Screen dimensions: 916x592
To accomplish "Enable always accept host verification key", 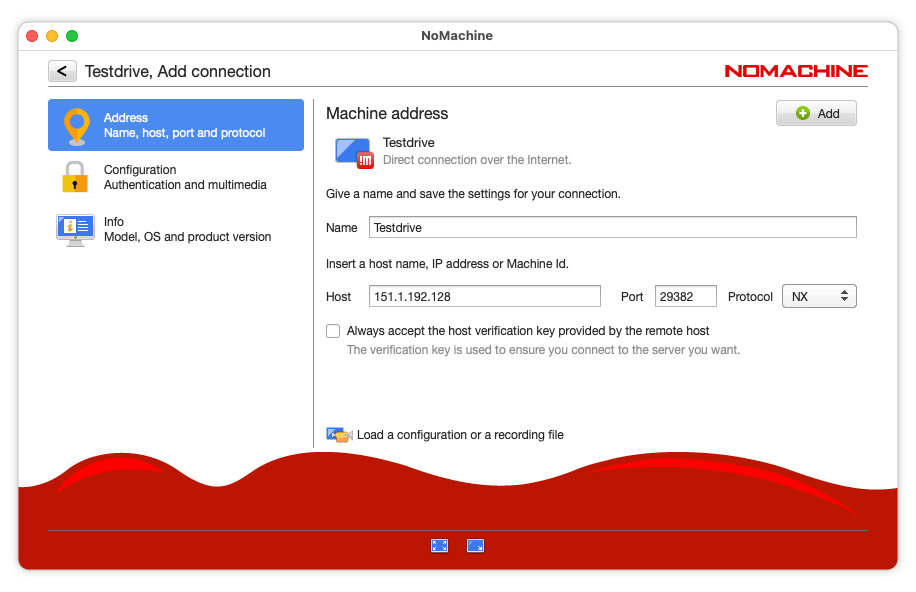I will pyautogui.click(x=333, y=331).
